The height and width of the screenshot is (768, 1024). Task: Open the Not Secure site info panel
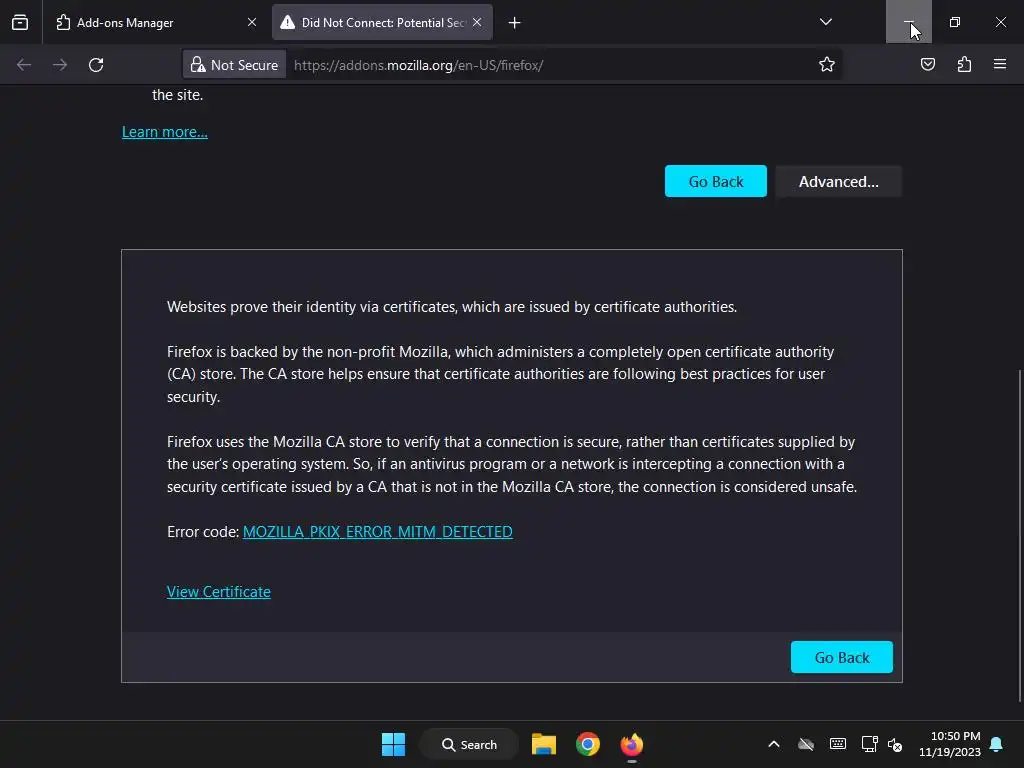(234, 65)
